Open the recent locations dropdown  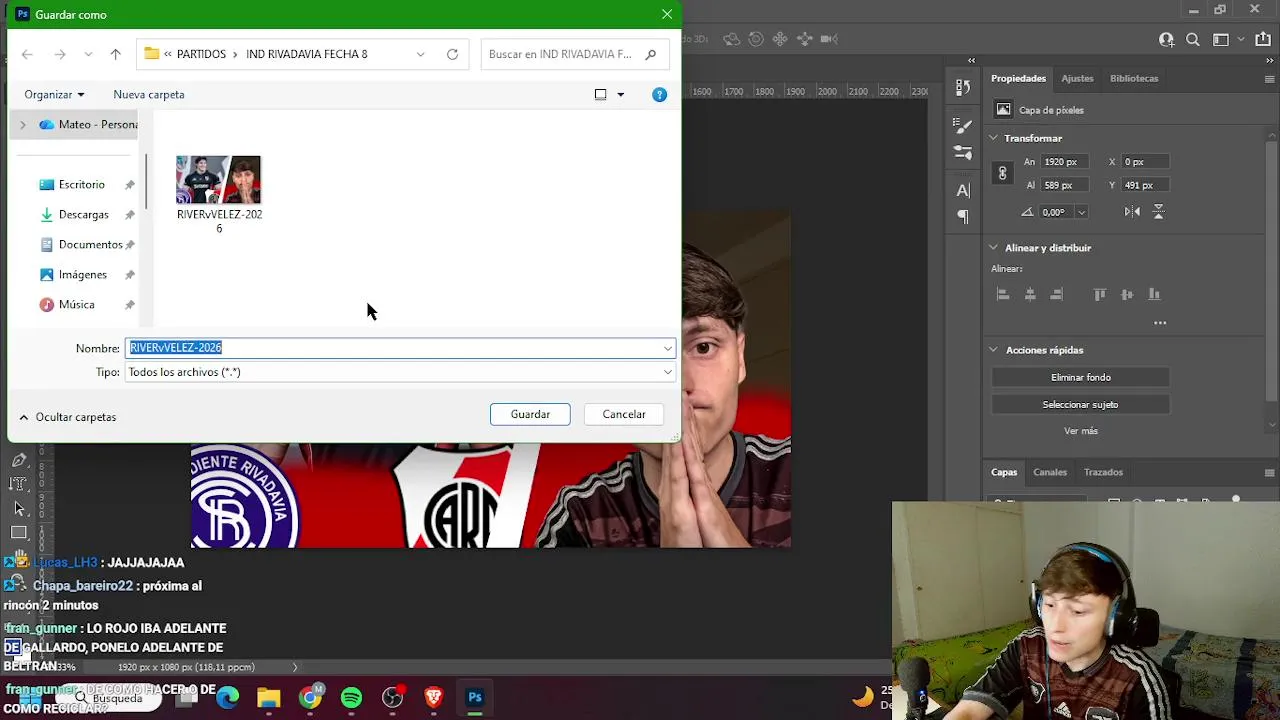pos(88,54)
